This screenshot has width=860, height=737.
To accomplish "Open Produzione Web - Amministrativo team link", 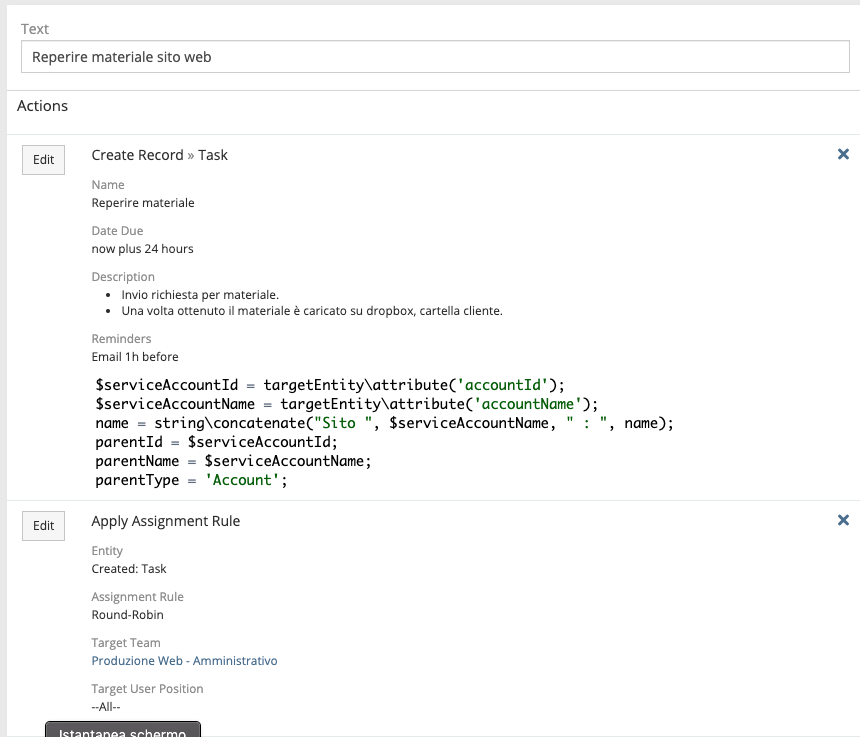I will tap(184, 661).
